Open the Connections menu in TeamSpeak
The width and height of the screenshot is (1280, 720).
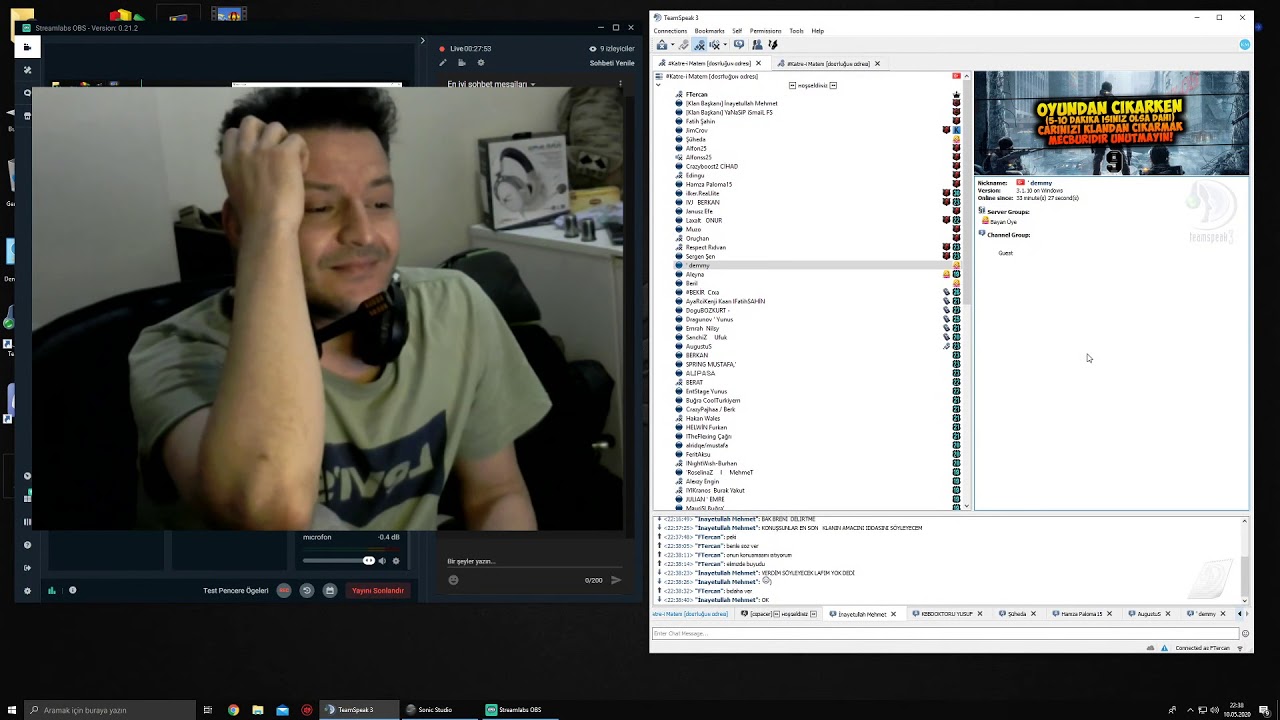670,31
